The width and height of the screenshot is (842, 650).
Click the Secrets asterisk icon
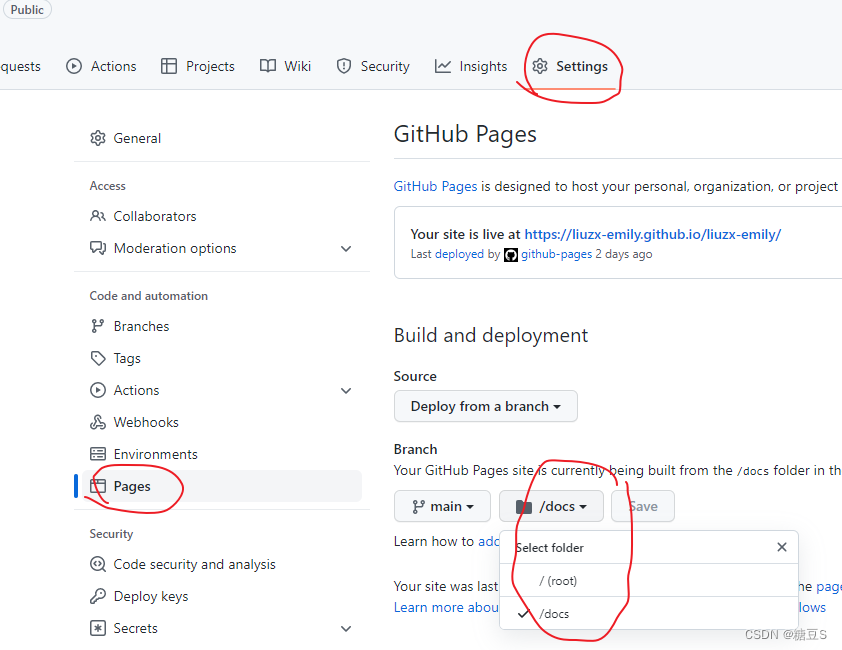click(x=98, y=628)
